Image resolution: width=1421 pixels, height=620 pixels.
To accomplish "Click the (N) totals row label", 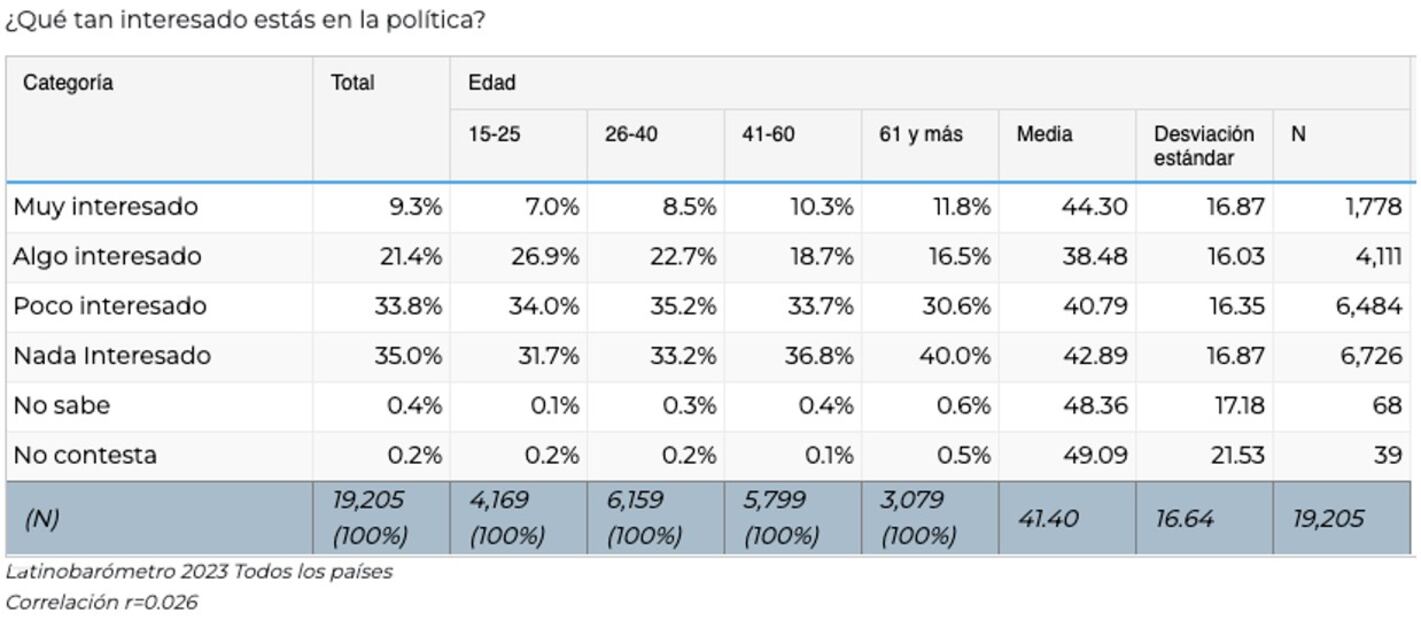I will pyautogui.click(x=42, y=518).
